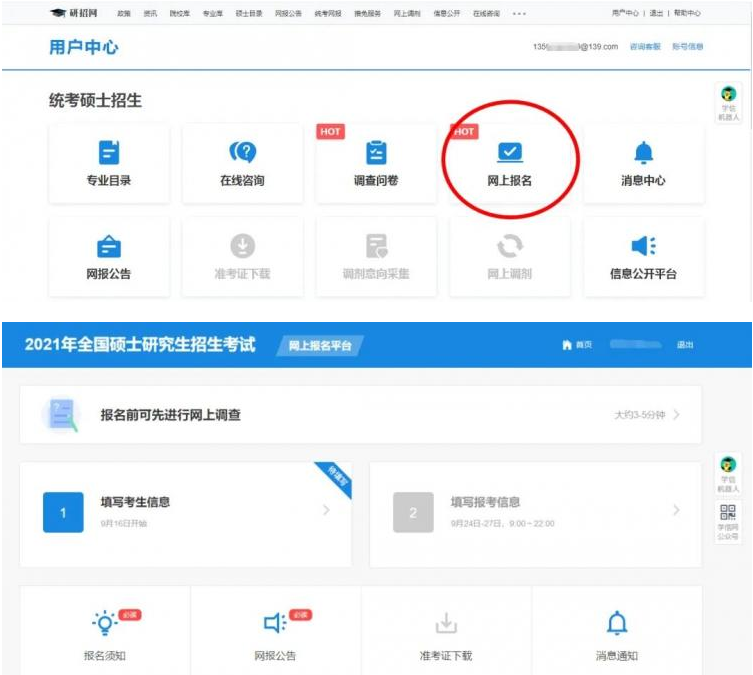The height and width of the screenshot is (675, 753).
Task: Open 消息通知 bell icon
Action: (617, 623)
